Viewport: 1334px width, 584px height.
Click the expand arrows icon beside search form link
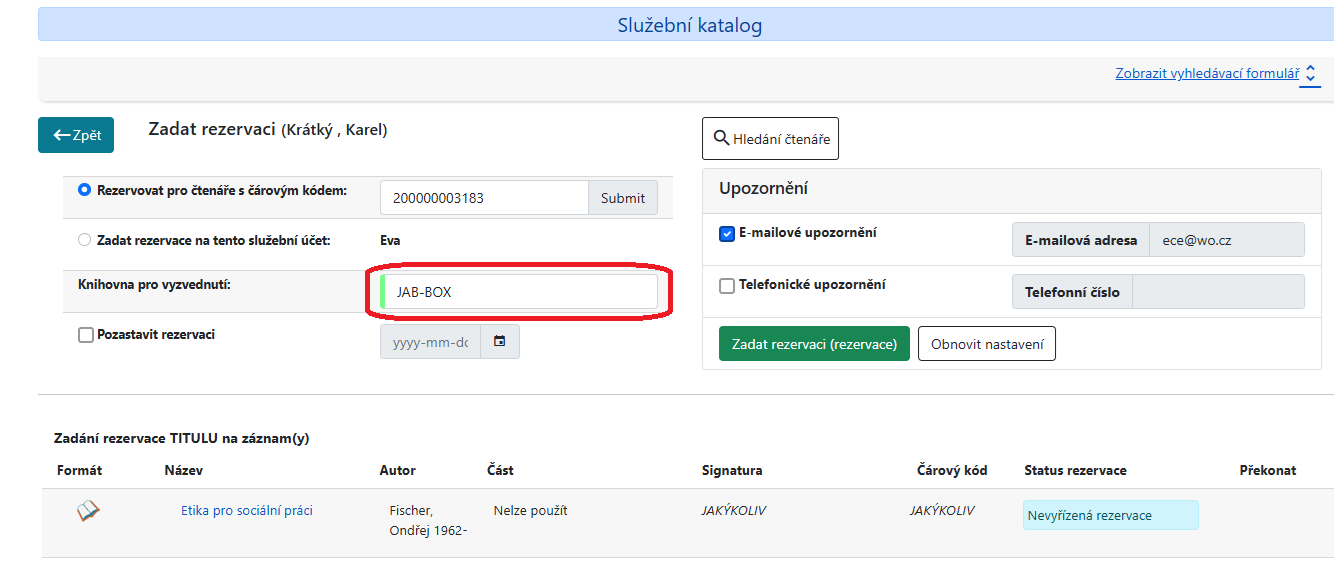tap(1310, 74)
